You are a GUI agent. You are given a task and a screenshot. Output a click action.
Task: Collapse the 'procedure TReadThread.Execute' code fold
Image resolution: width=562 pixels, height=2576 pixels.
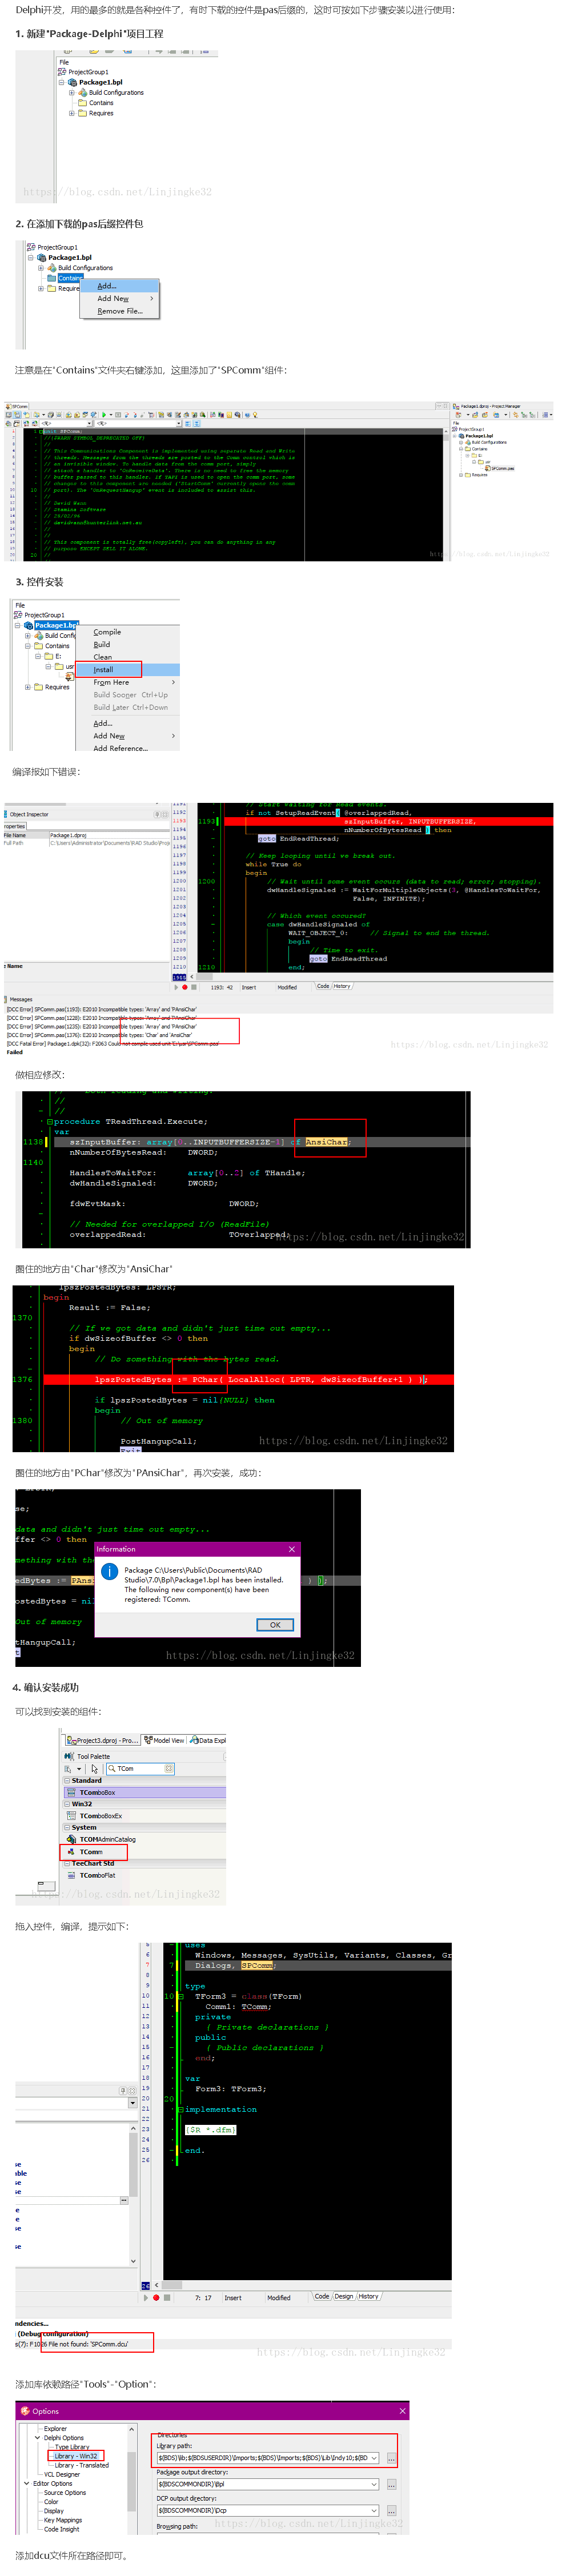click(x=50, y=1121)
